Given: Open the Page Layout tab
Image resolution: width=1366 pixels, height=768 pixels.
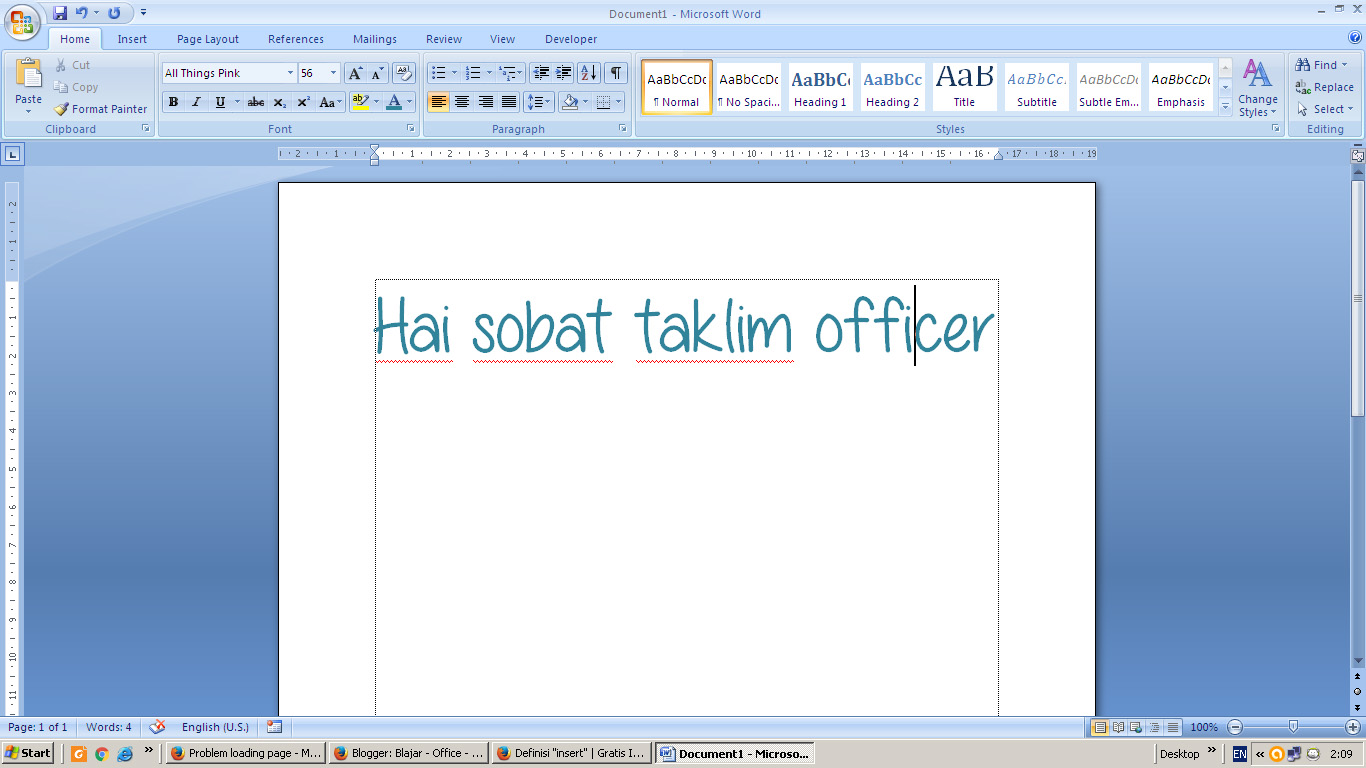Looking at the screenshot, I should pos(208,39).
